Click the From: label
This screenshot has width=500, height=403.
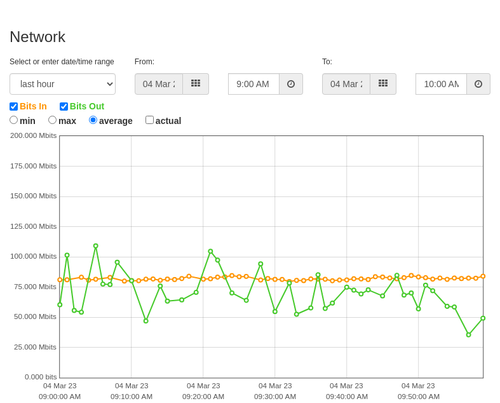coord(144,62)
